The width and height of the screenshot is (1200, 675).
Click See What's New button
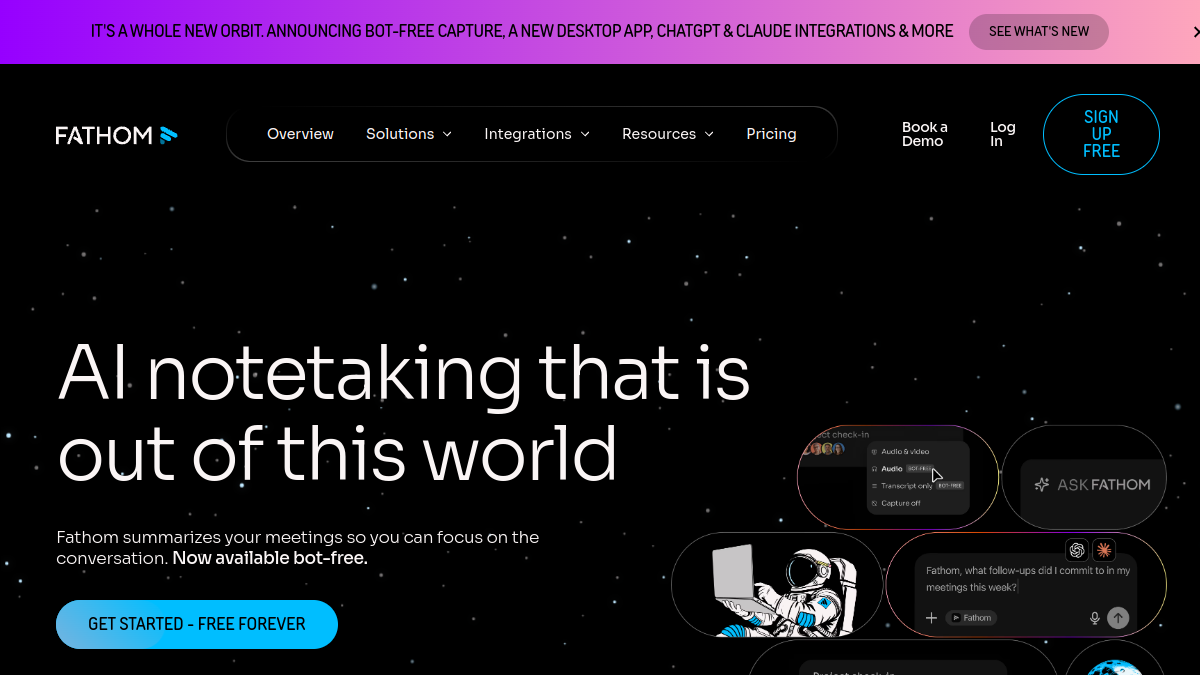[x=1039, y=32]
